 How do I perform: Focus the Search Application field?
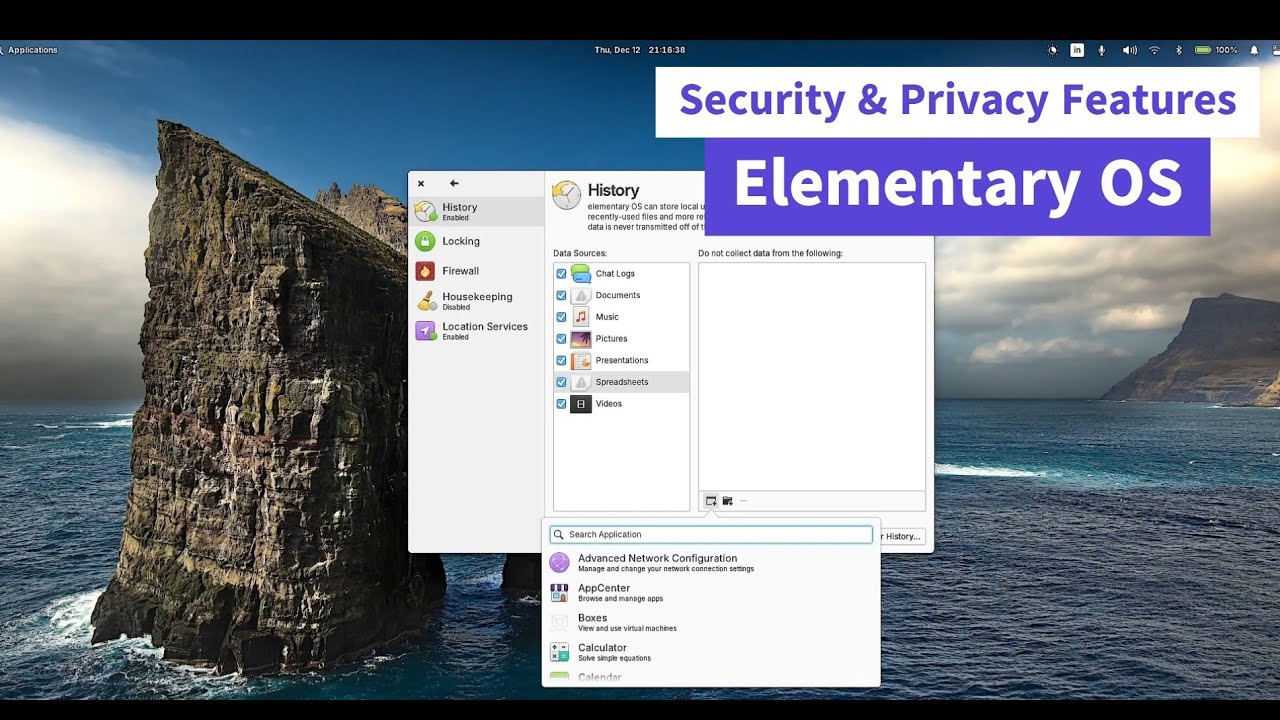click(x=711, y=535)
